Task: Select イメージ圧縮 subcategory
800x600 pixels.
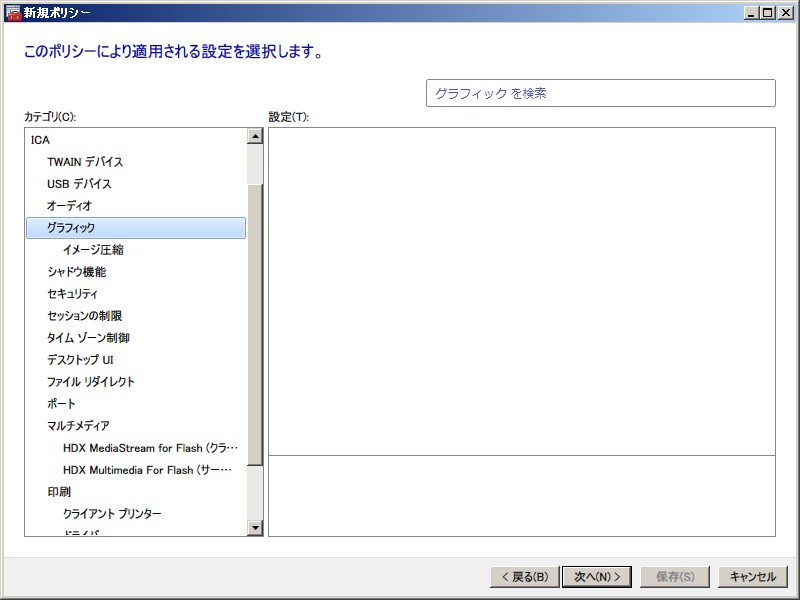Action: point(93,250)
